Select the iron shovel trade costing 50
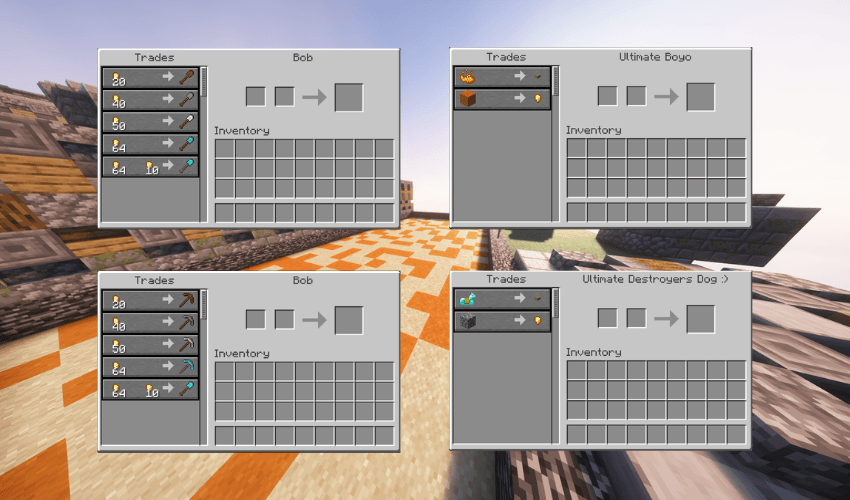This screenshot has width=850, height=500. pos(151,123)
